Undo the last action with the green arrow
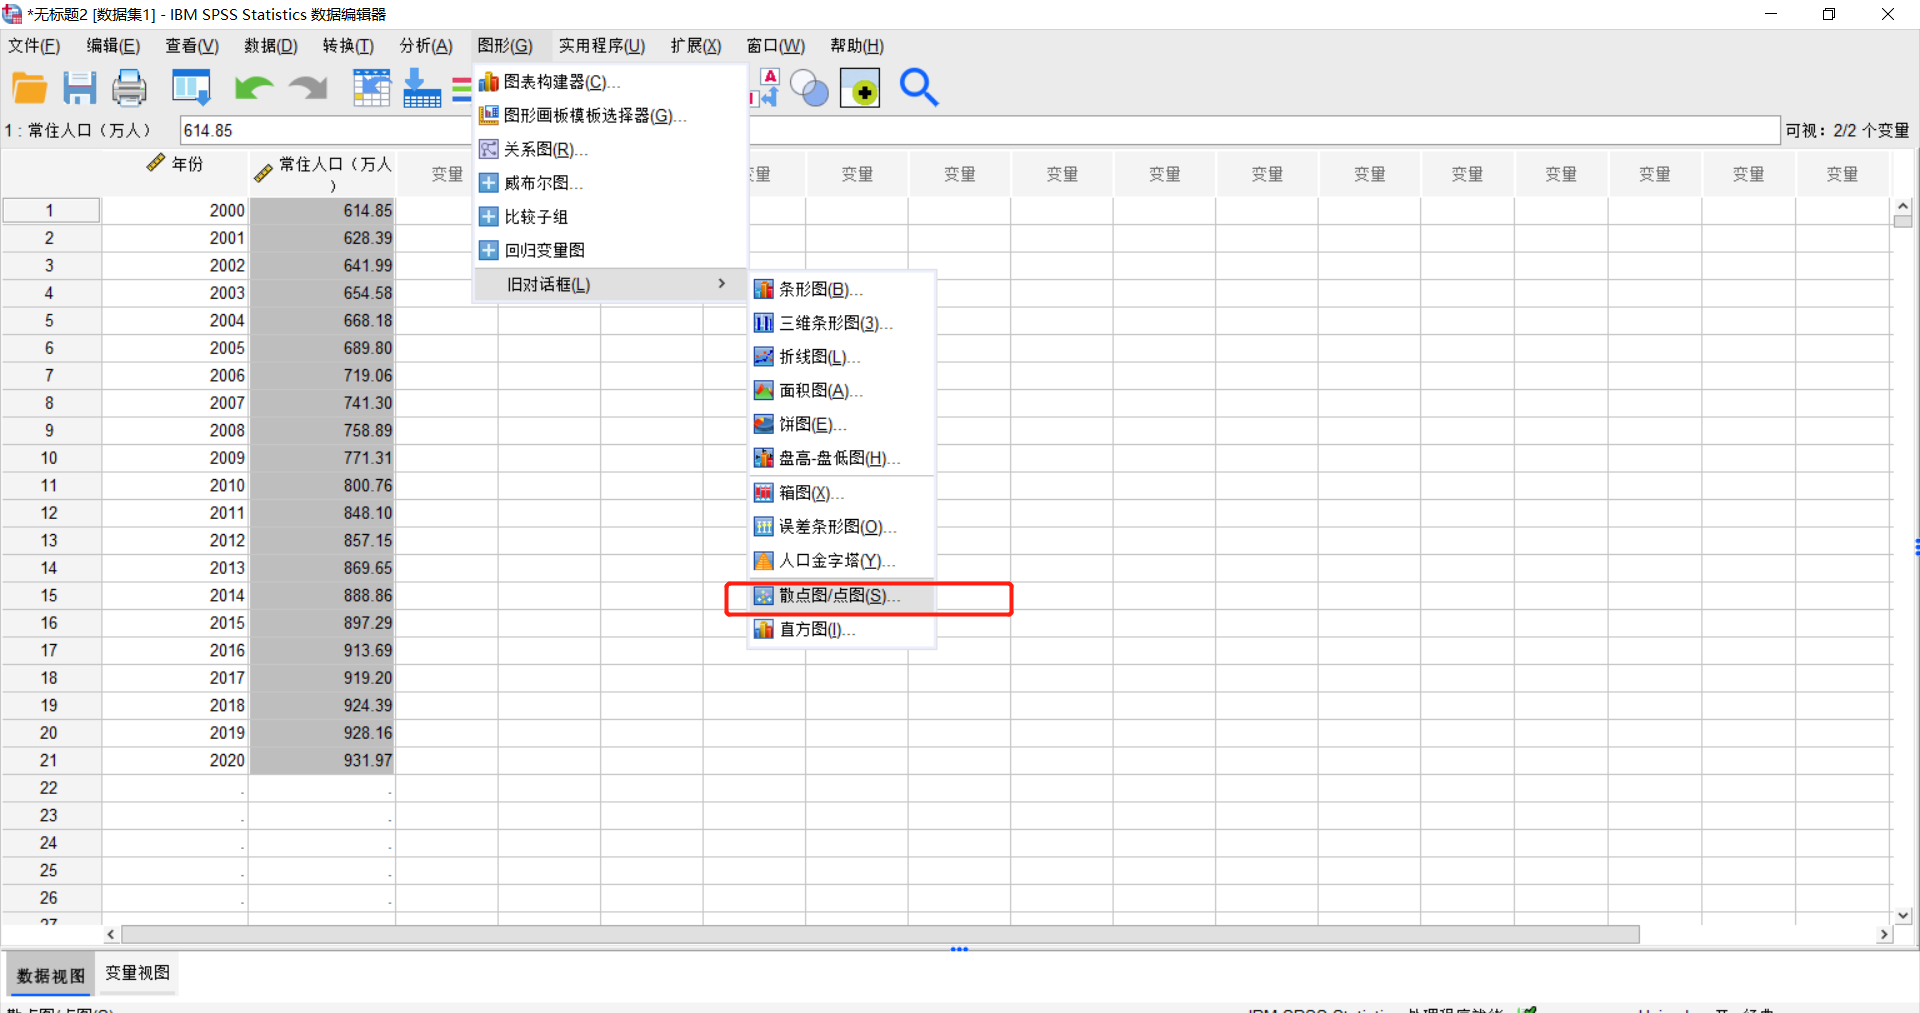Viewport: 1920px width, 1013px height. tap(254, 88)
